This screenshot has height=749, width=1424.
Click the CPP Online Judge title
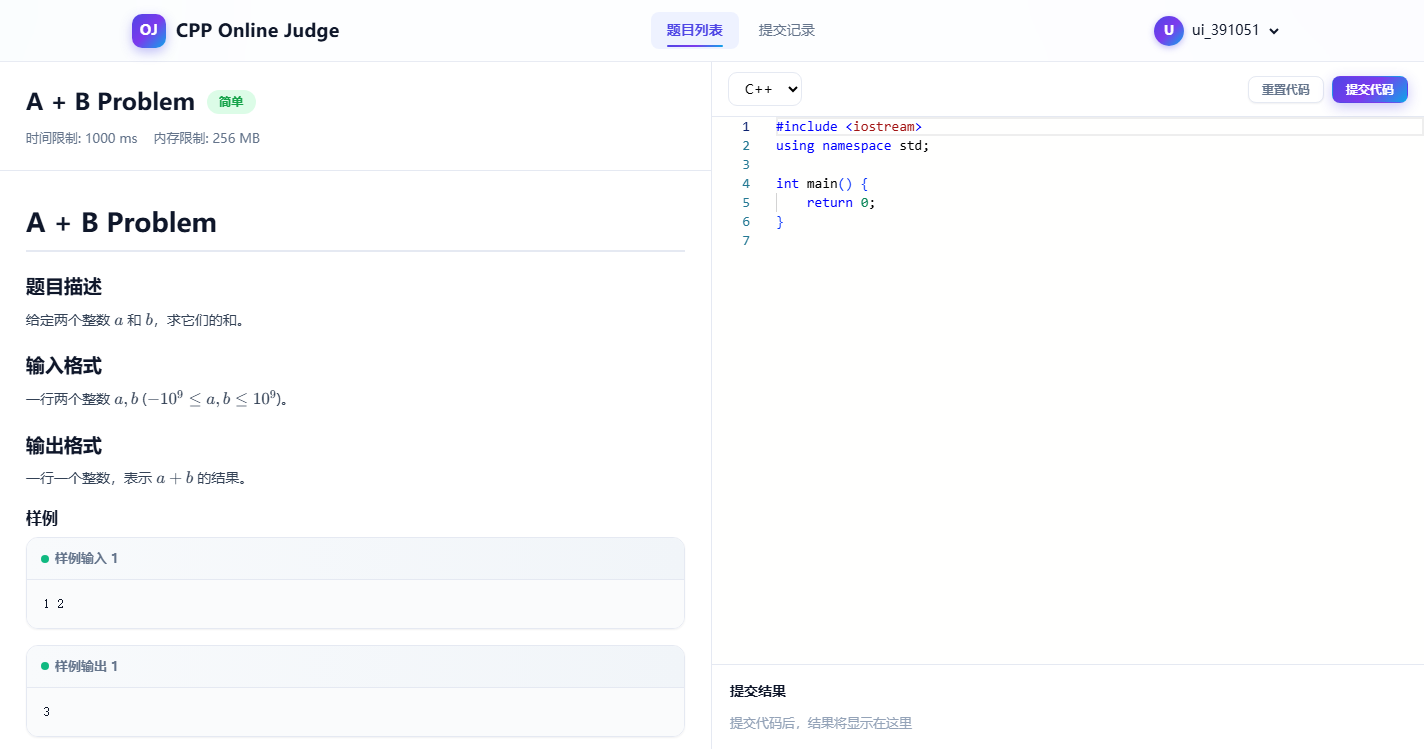(x=258, y=30)
